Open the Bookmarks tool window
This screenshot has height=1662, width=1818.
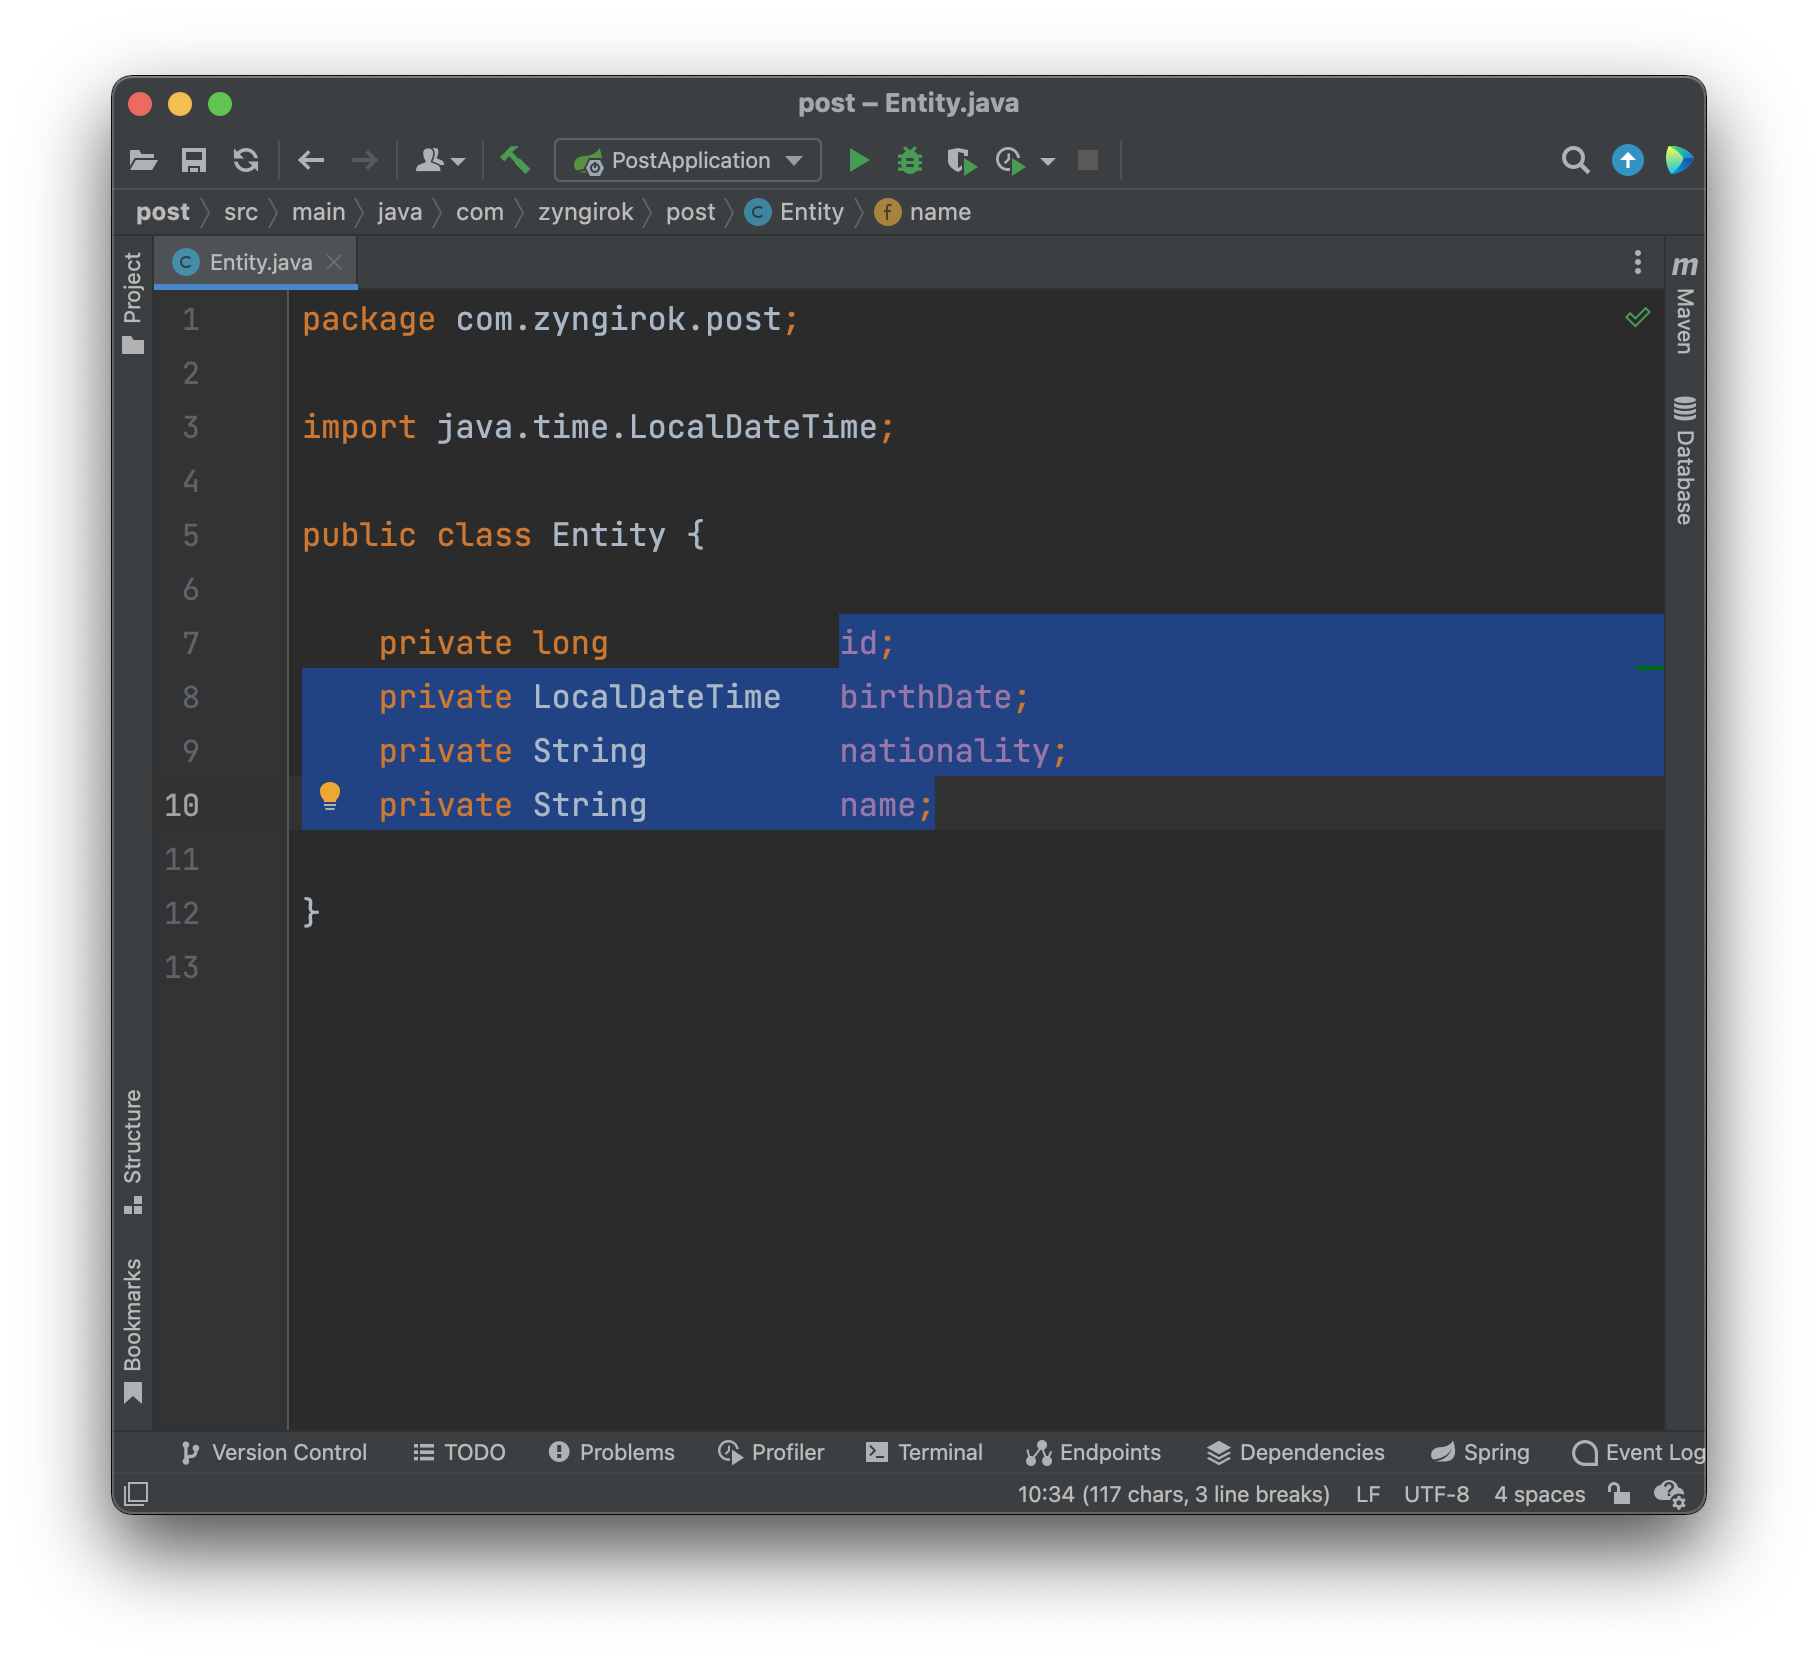(x=133, y=1330)
